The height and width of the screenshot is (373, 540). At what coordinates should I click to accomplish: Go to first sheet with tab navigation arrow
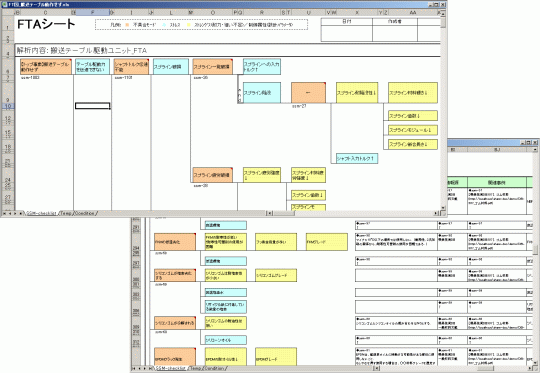pos(4,214)
